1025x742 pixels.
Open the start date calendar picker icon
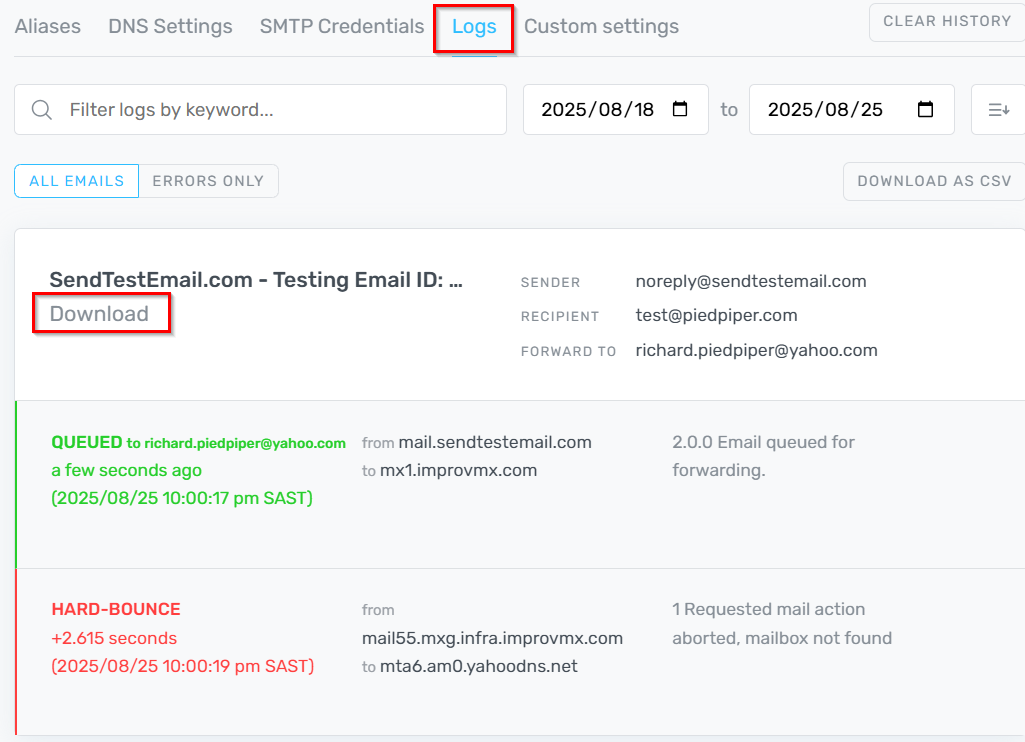[680, 110]
